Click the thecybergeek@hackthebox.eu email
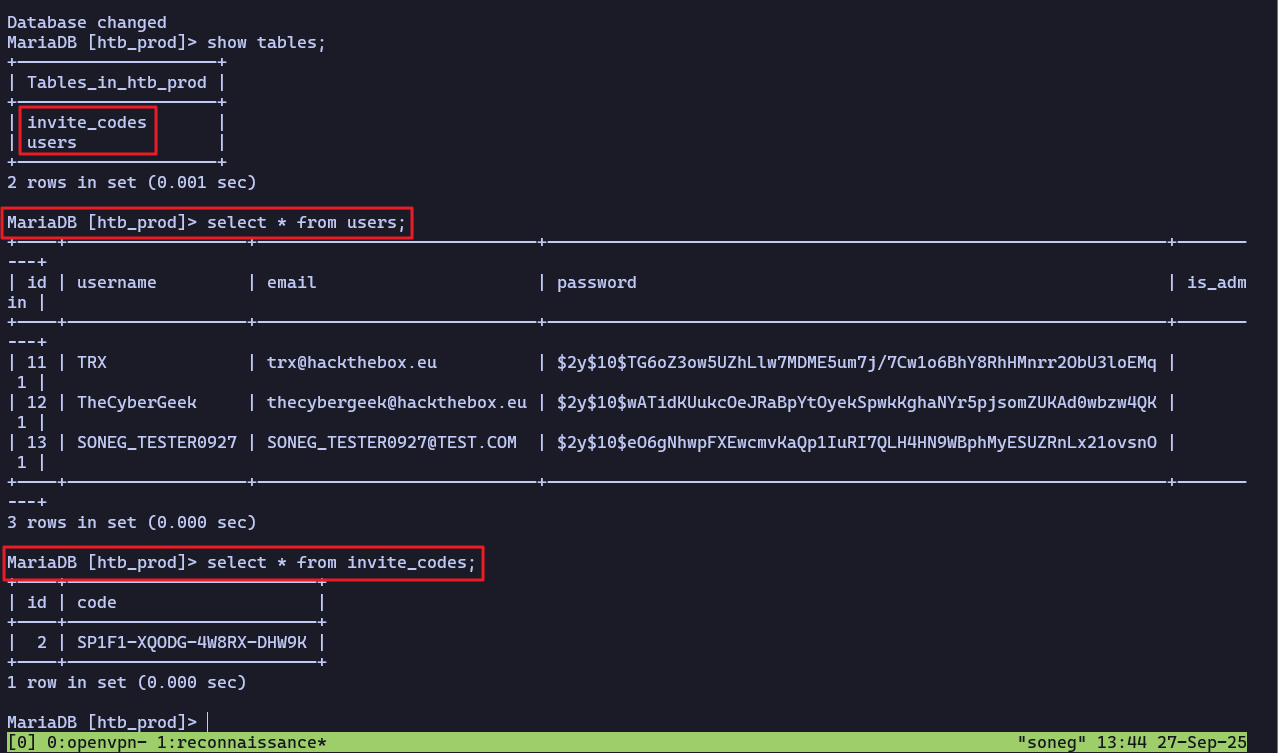Image resolution: width=1278 pixels, height=753 pixels. tap(396, 402)
